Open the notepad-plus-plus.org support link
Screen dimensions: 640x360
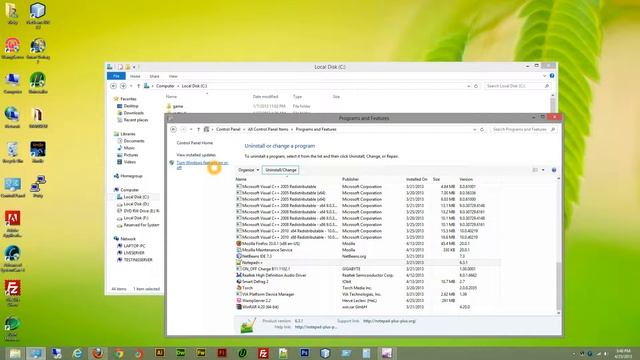pyautogui.click(x=389, y=321)
